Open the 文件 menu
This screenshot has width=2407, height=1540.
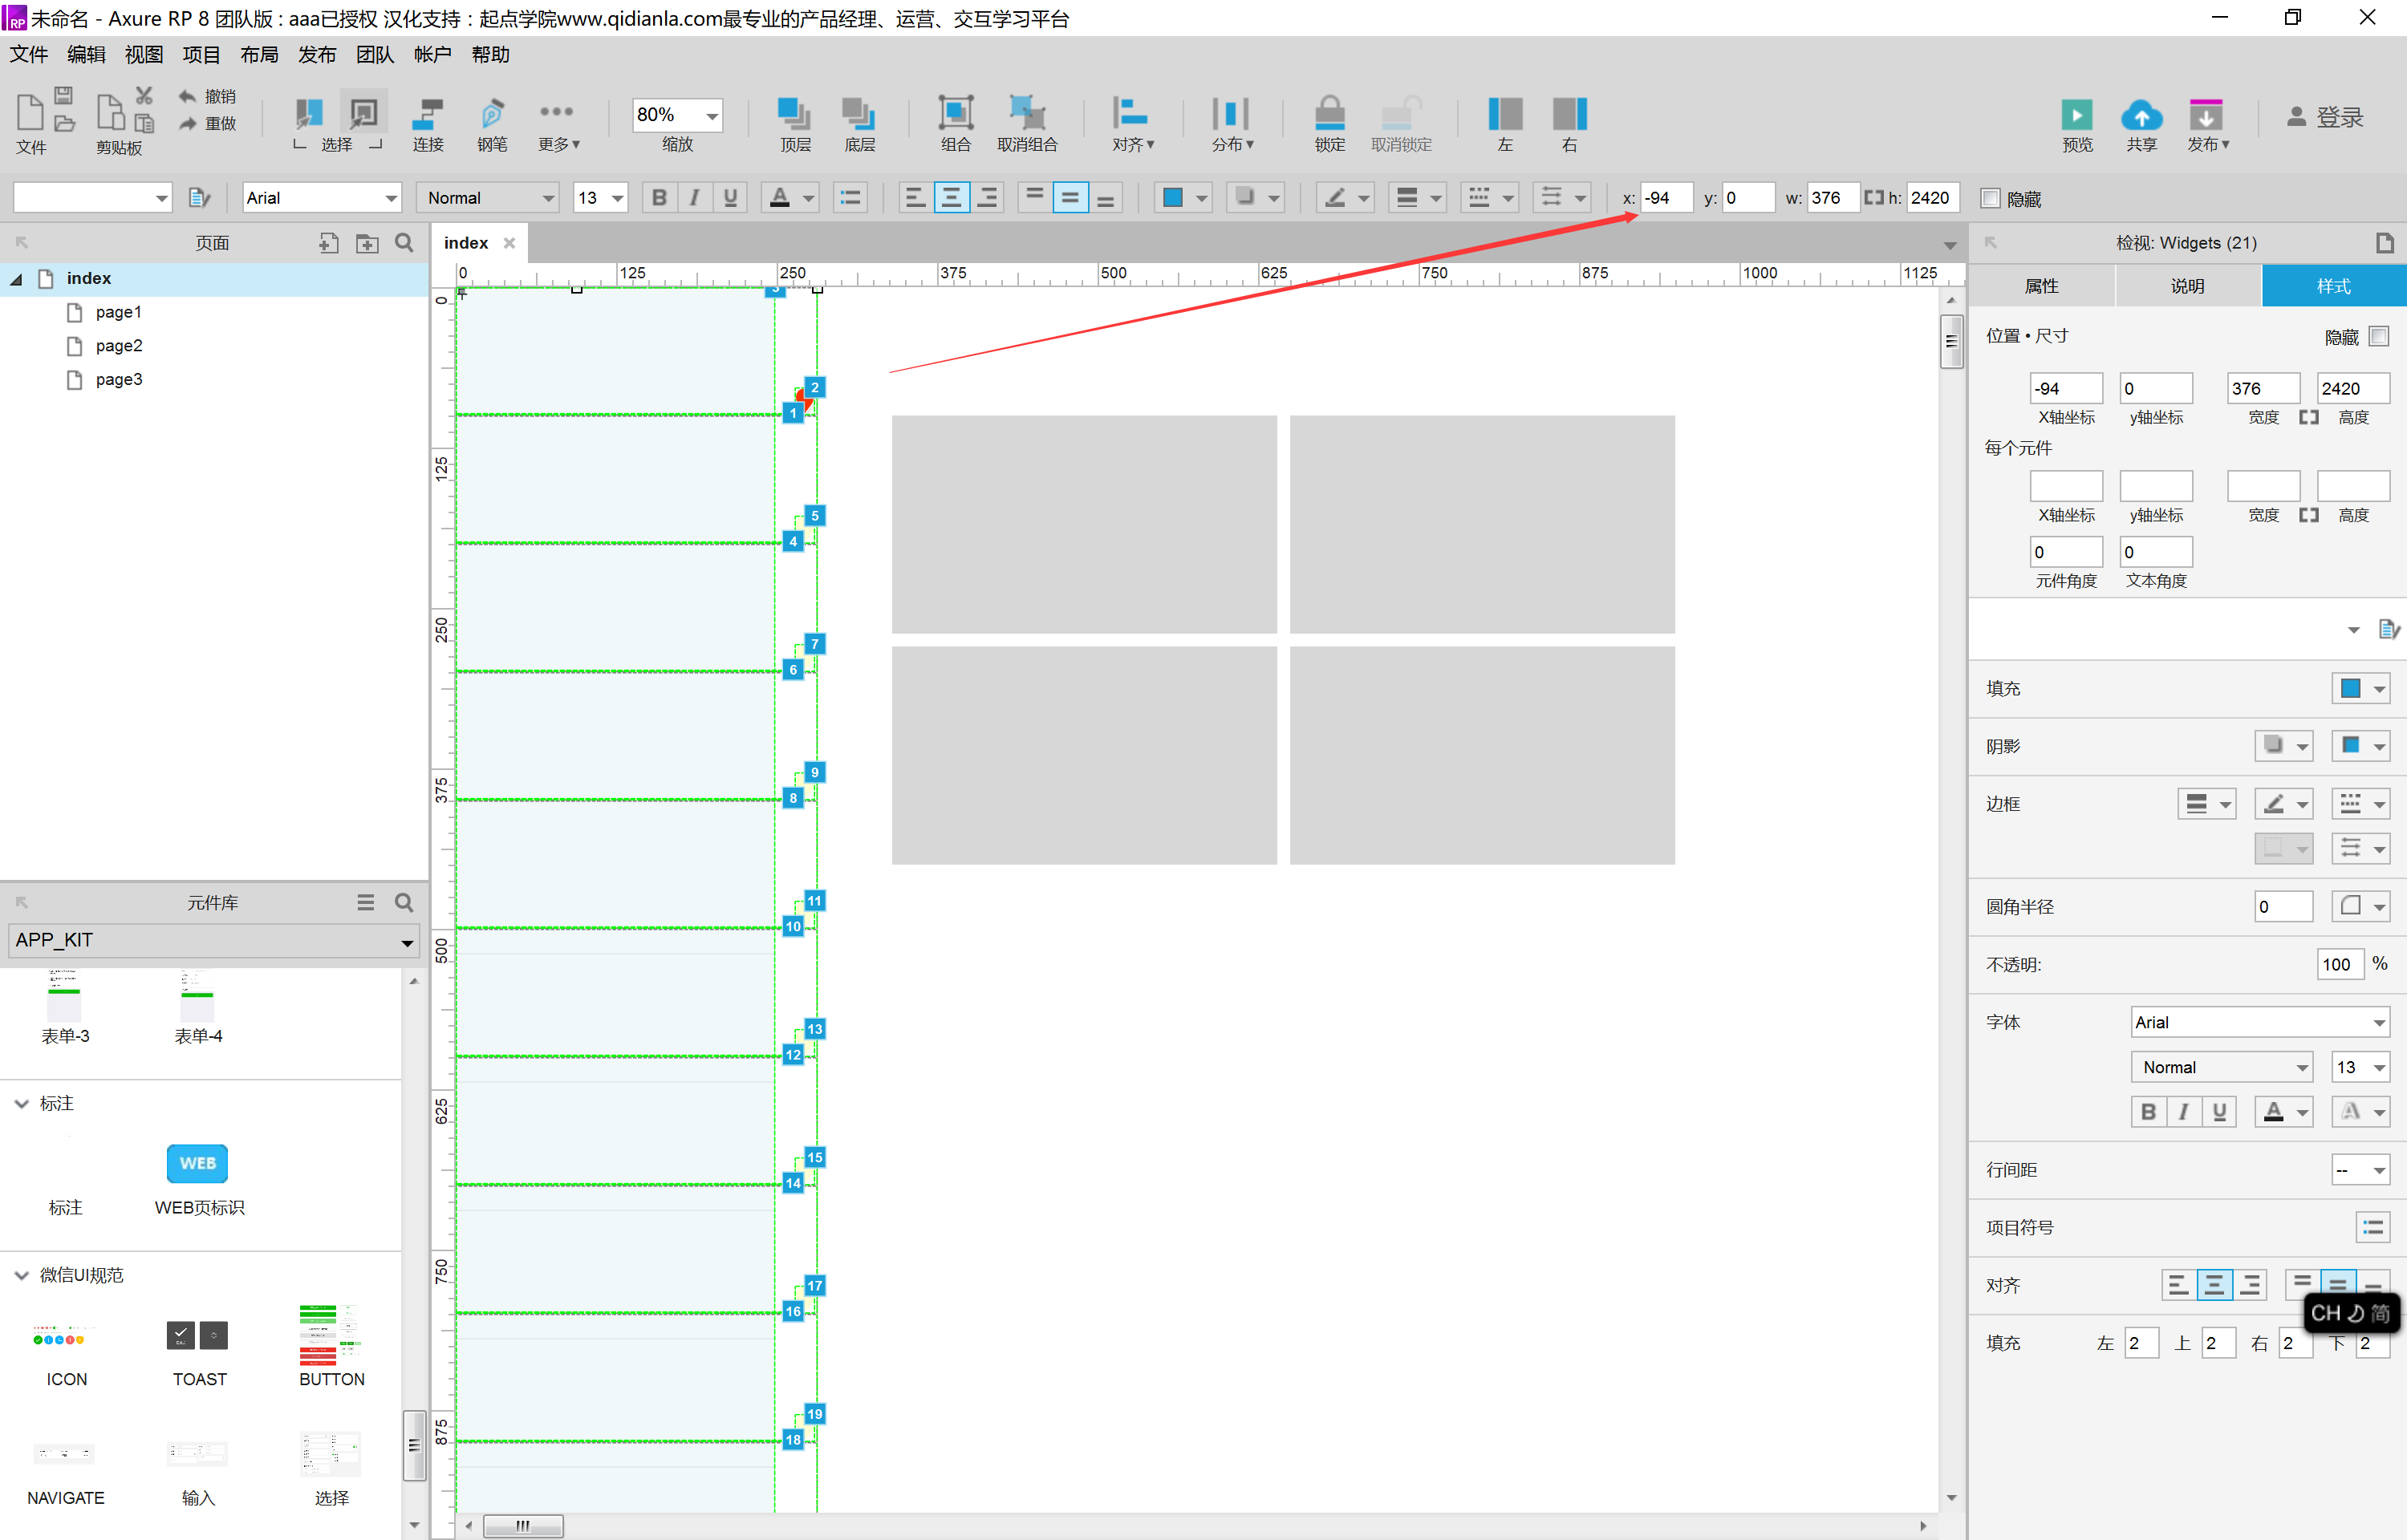pyautogui.click(x=29, y=55)
